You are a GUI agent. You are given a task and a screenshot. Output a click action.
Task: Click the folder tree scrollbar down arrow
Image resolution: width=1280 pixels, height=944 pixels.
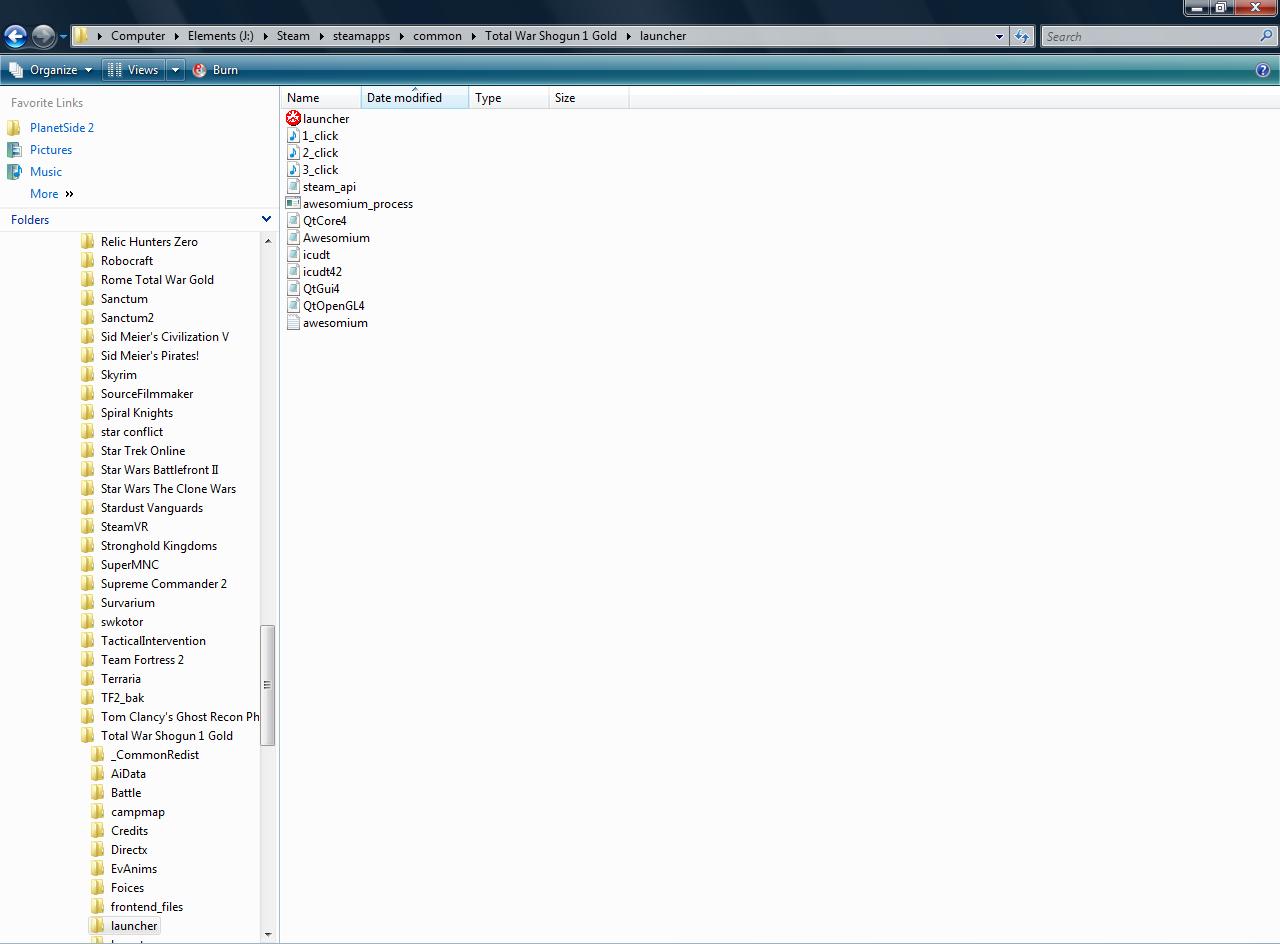(x=267, y=934)
